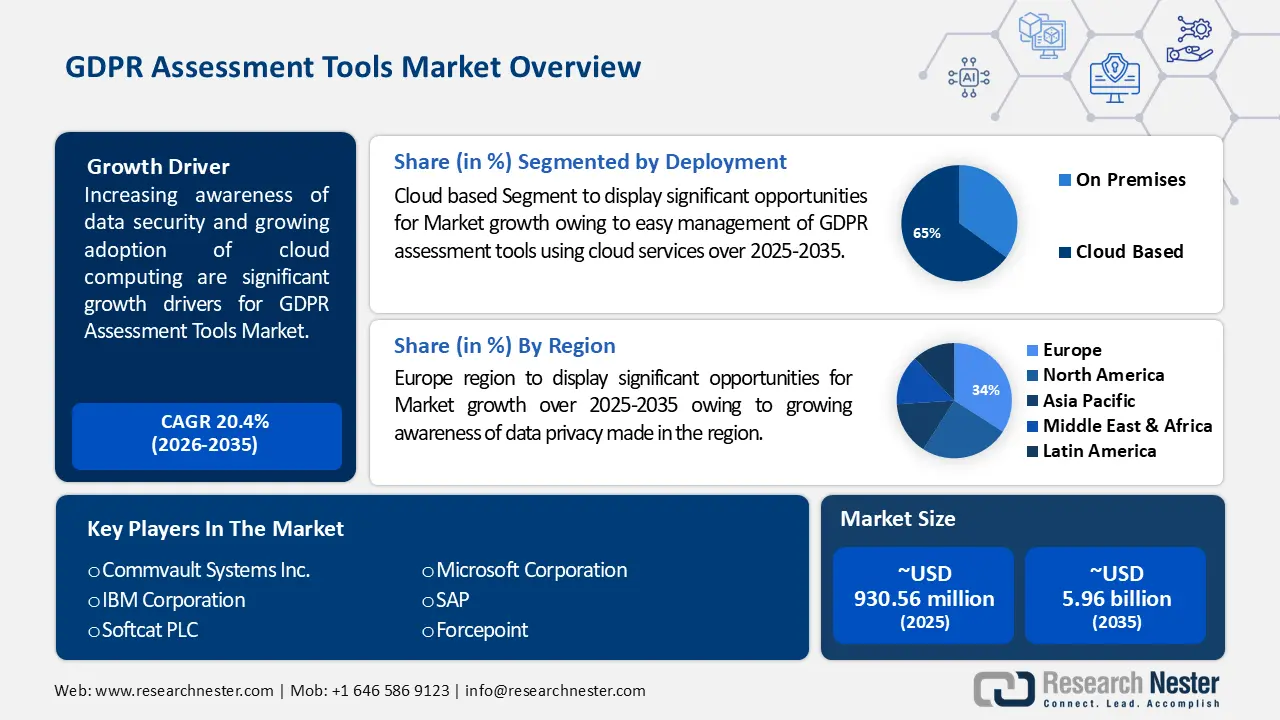Click the shield monitor security icon
Screen dimensions: 1280x720
pos(1115,76)
